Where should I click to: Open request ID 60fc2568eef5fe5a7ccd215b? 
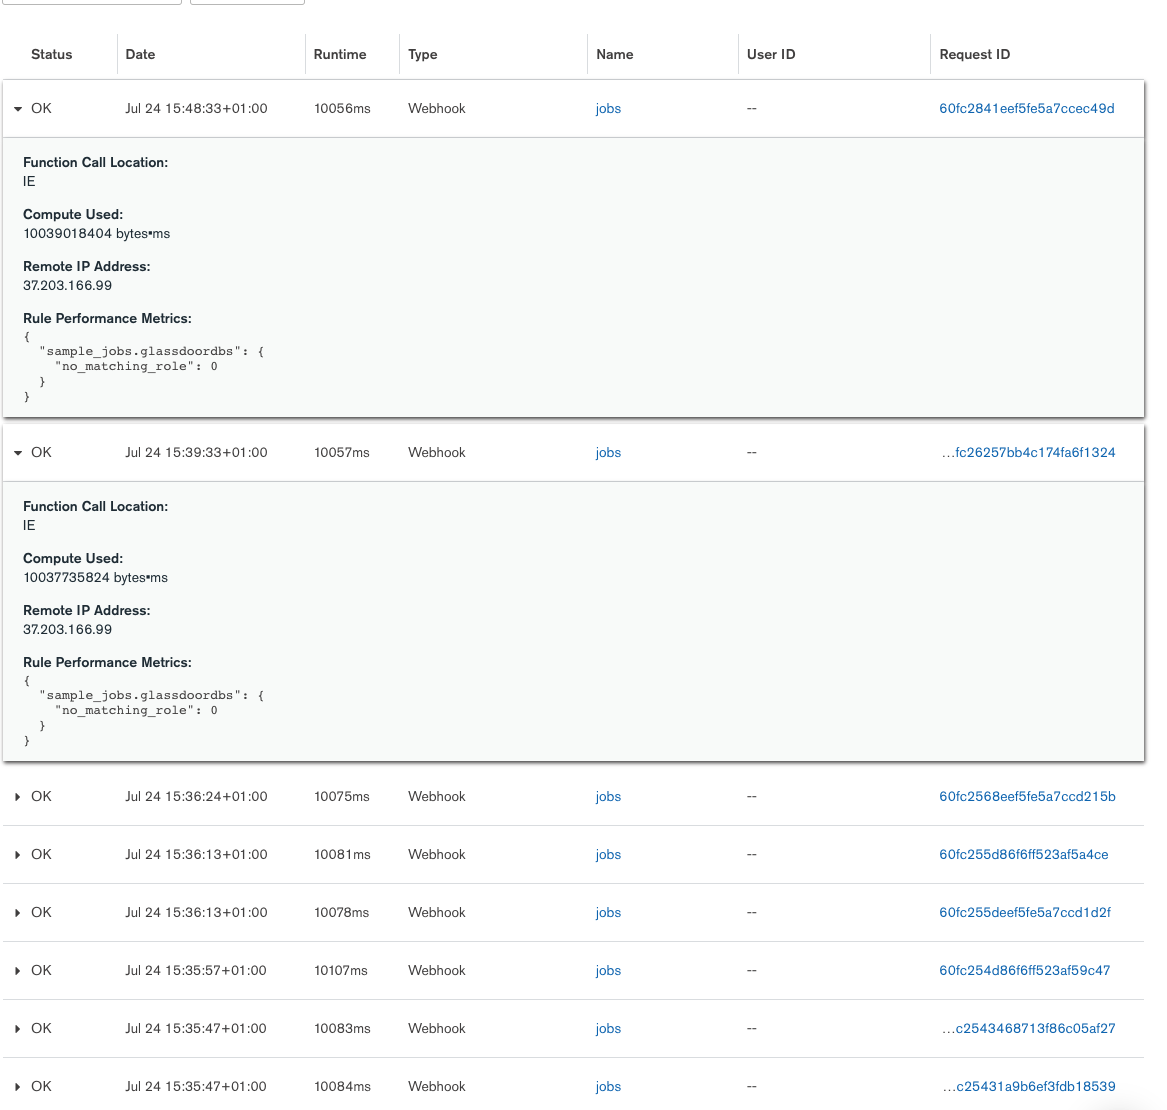(1027, 797)
